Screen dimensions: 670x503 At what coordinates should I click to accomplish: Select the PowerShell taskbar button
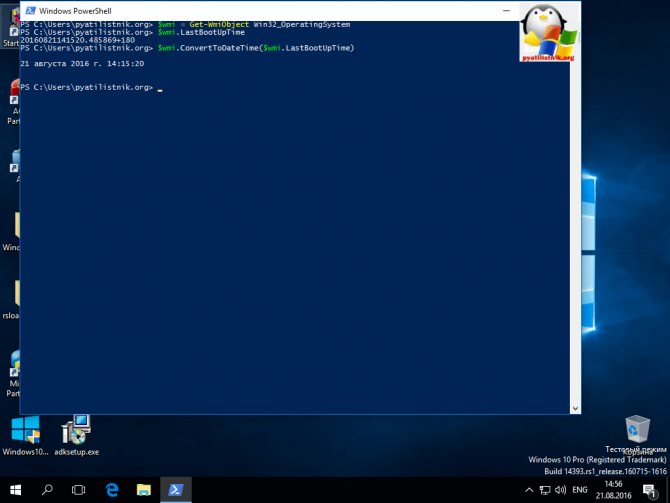point(175,490)
